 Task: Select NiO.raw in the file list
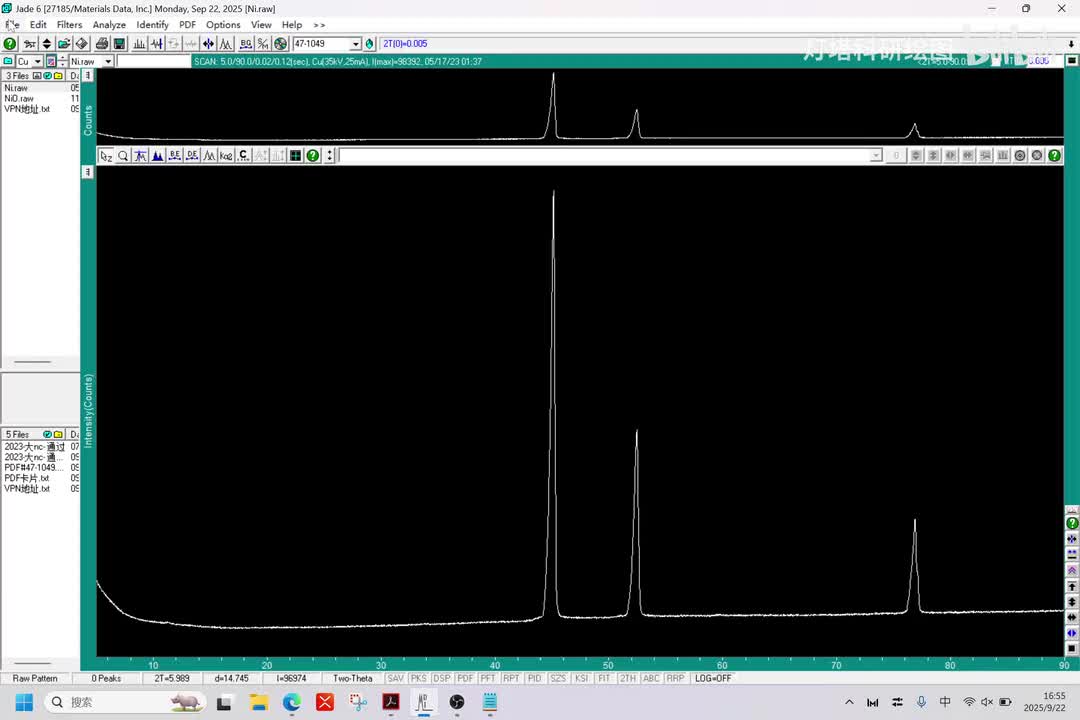click(41, 99)
